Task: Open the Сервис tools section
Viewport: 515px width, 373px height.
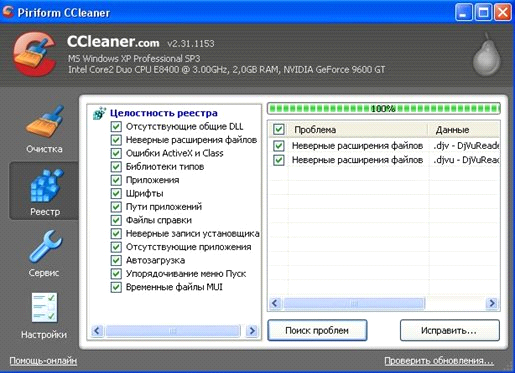Action: pyautogui.click(x=44, y=253)
